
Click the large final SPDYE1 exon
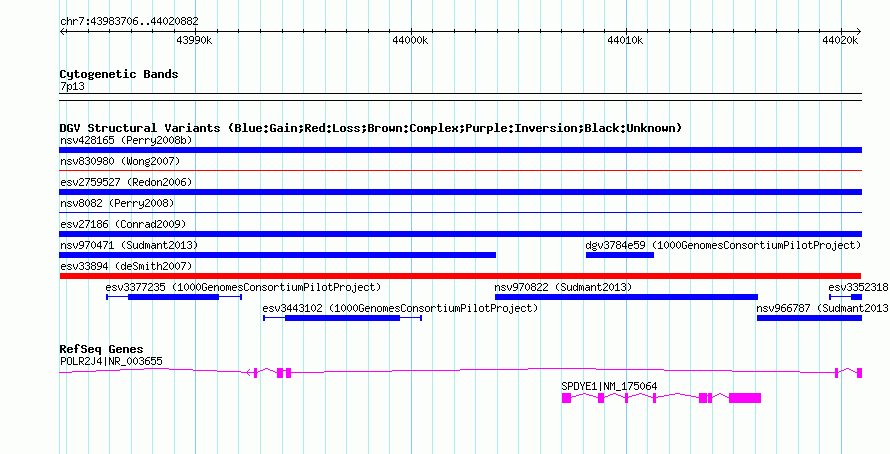coord(745,398)
